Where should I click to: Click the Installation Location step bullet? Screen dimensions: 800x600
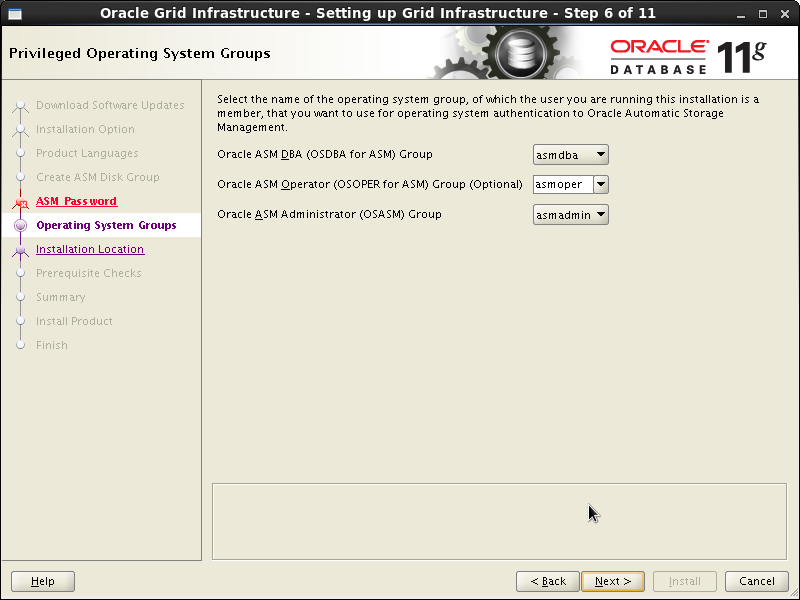(x=20, y=250)
